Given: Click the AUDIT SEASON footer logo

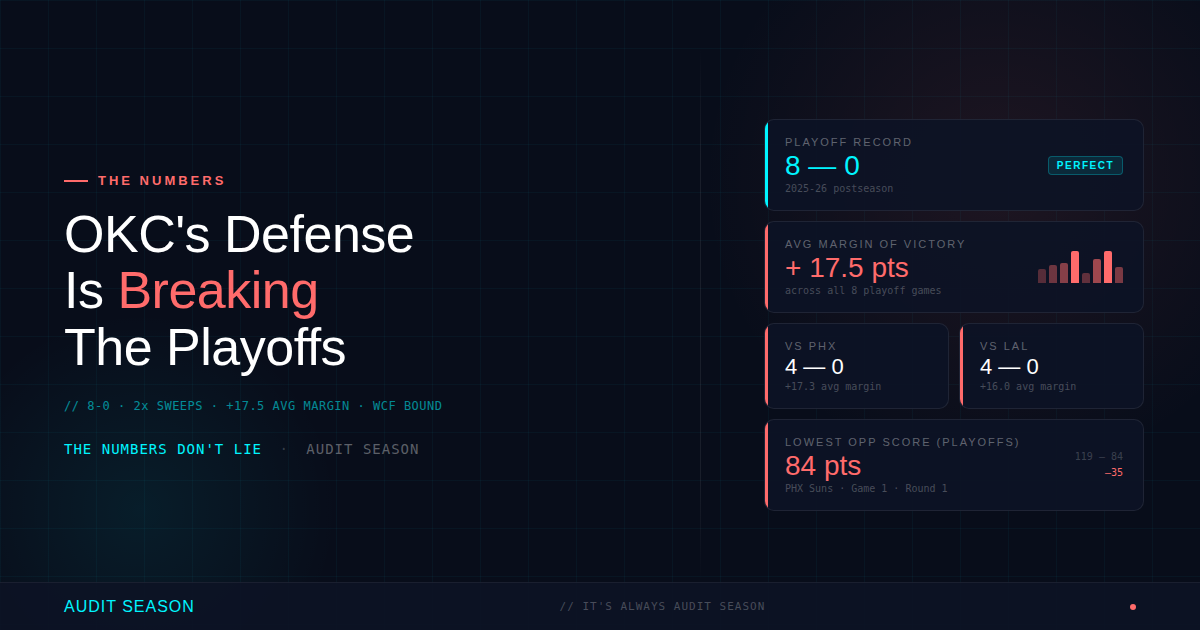Looking at the screenshot, I should coord(129,607).
